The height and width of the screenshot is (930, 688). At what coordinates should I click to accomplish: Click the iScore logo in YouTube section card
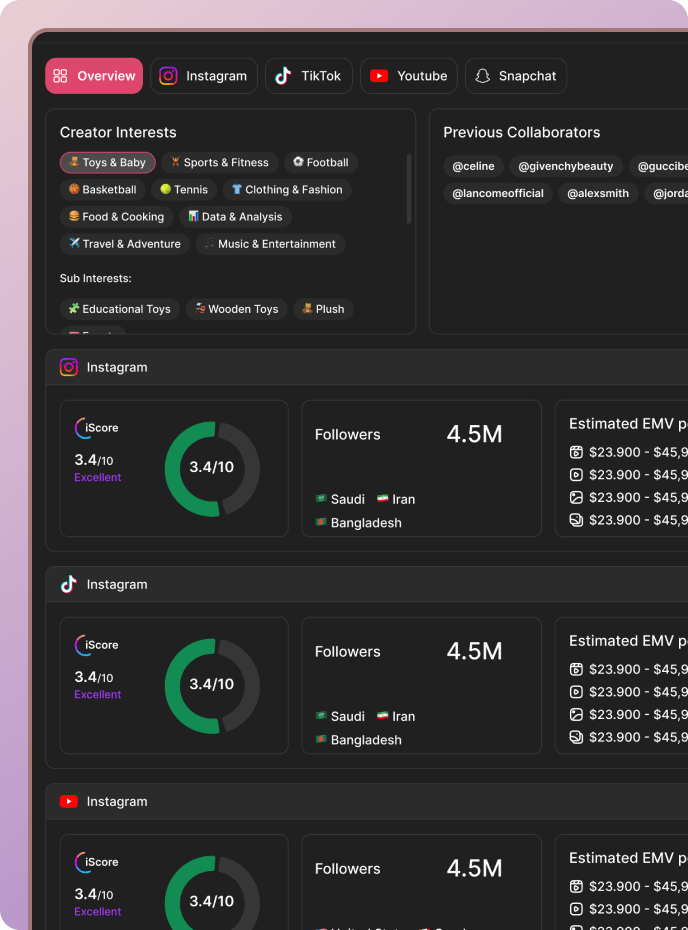tap(96, 862)
